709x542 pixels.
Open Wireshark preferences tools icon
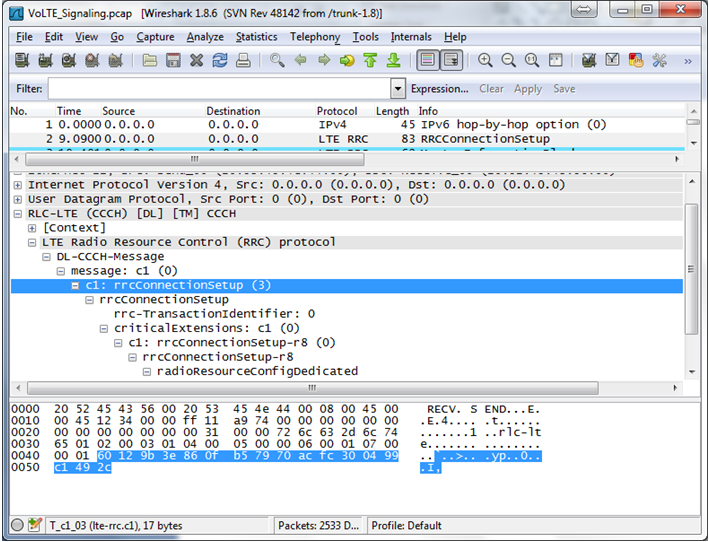pyautogui.click(x=659, y=60)
